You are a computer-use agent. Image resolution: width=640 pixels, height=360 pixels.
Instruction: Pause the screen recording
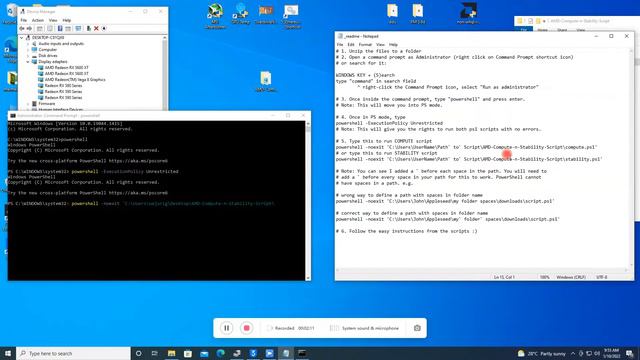click(227, 328)
